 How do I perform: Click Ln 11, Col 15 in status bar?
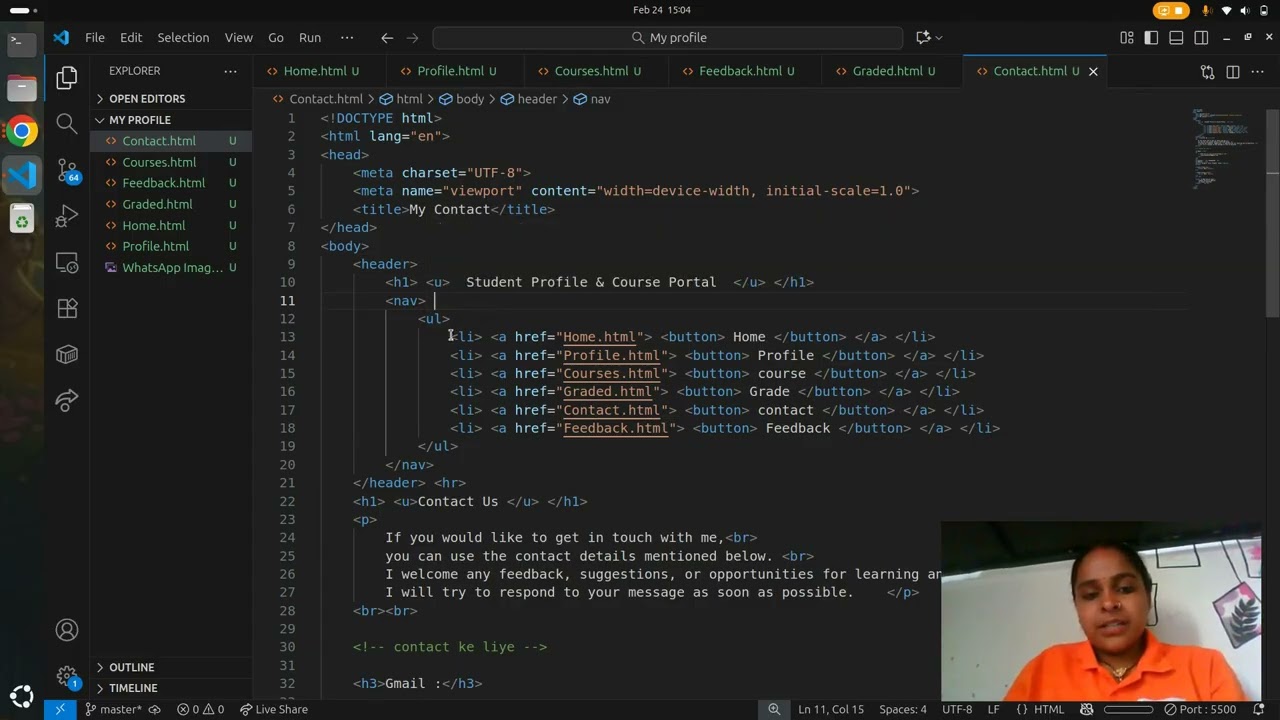(831, 709)
